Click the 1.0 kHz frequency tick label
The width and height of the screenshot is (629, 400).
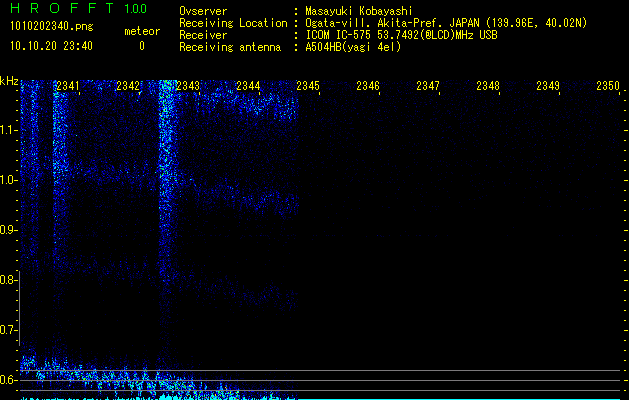(x=8, y=180)
